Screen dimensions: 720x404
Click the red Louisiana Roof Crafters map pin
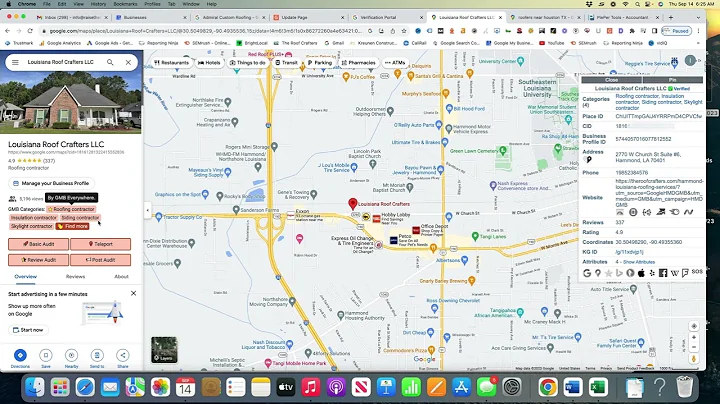click(x=353, y=203)
